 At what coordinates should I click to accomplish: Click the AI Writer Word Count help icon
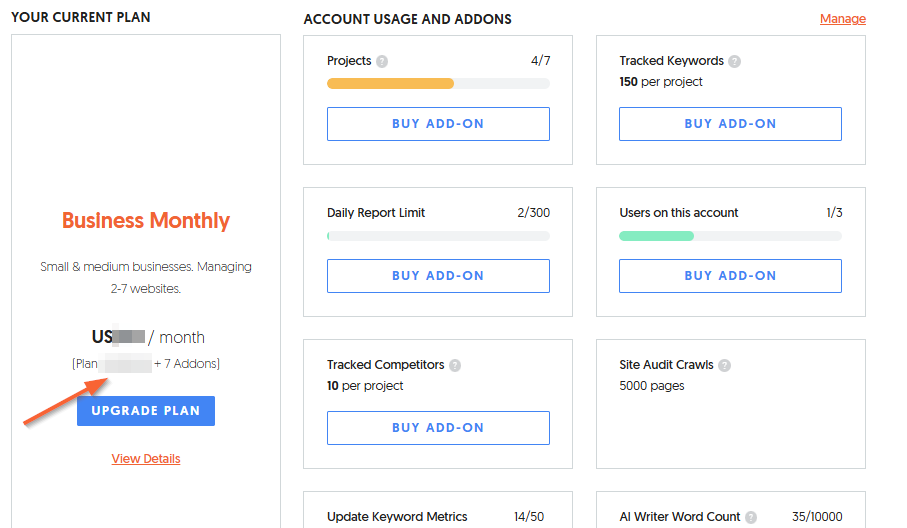[751, 517]
